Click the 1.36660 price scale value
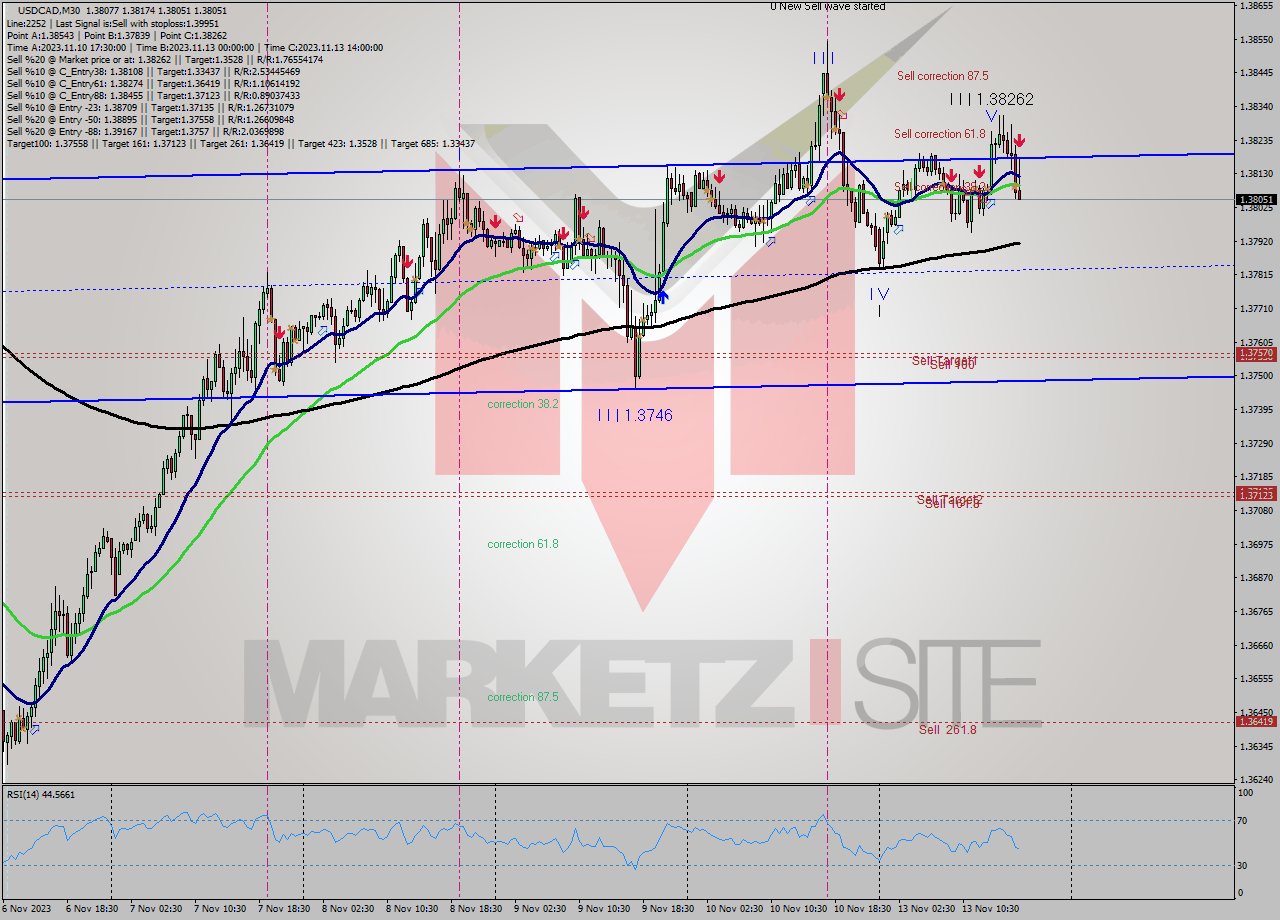 tap(1256, 646)
